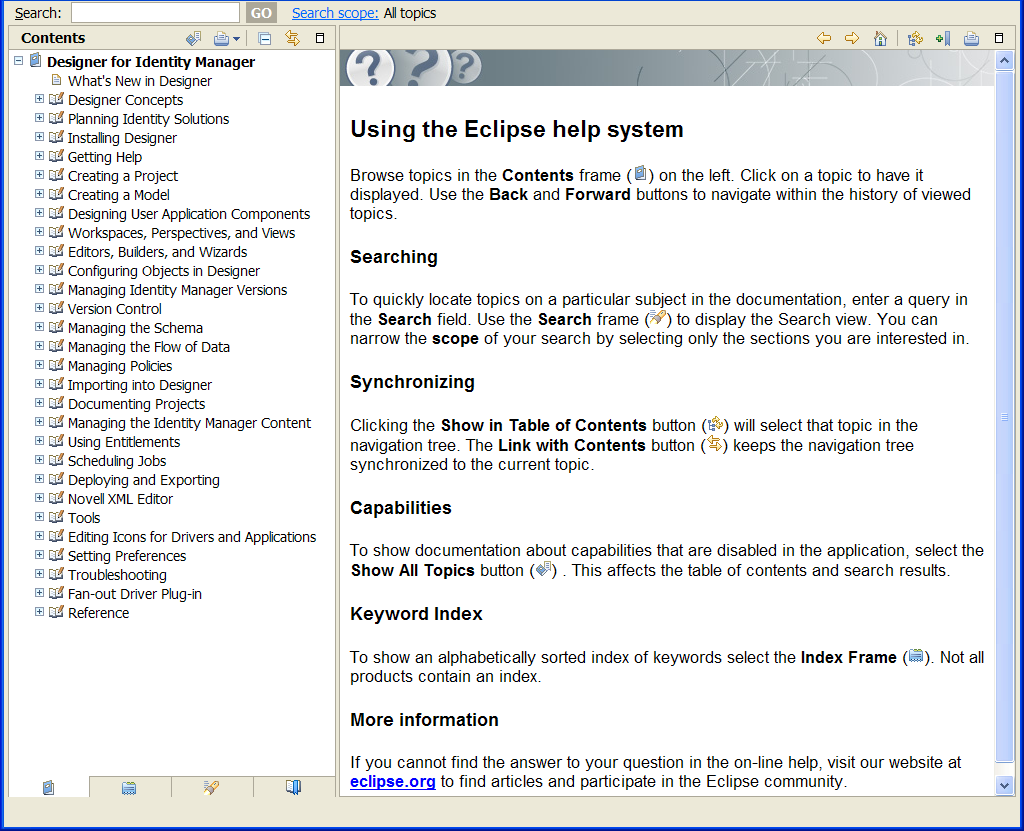The height and width of the screenshot is (831, 1024).
Task: Open the Bookmarks tab at bottom
Action: [293, 788]
